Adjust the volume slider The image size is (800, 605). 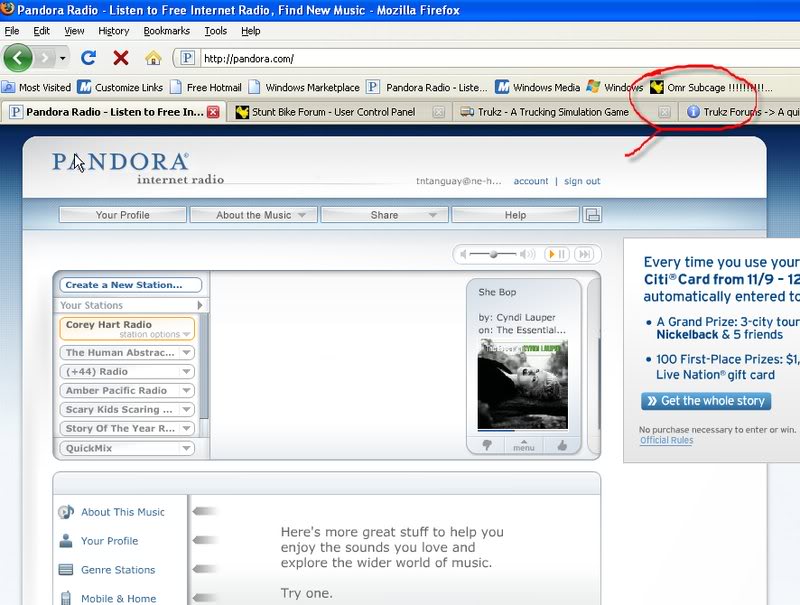pyautogui.click(x=493, y=253)
